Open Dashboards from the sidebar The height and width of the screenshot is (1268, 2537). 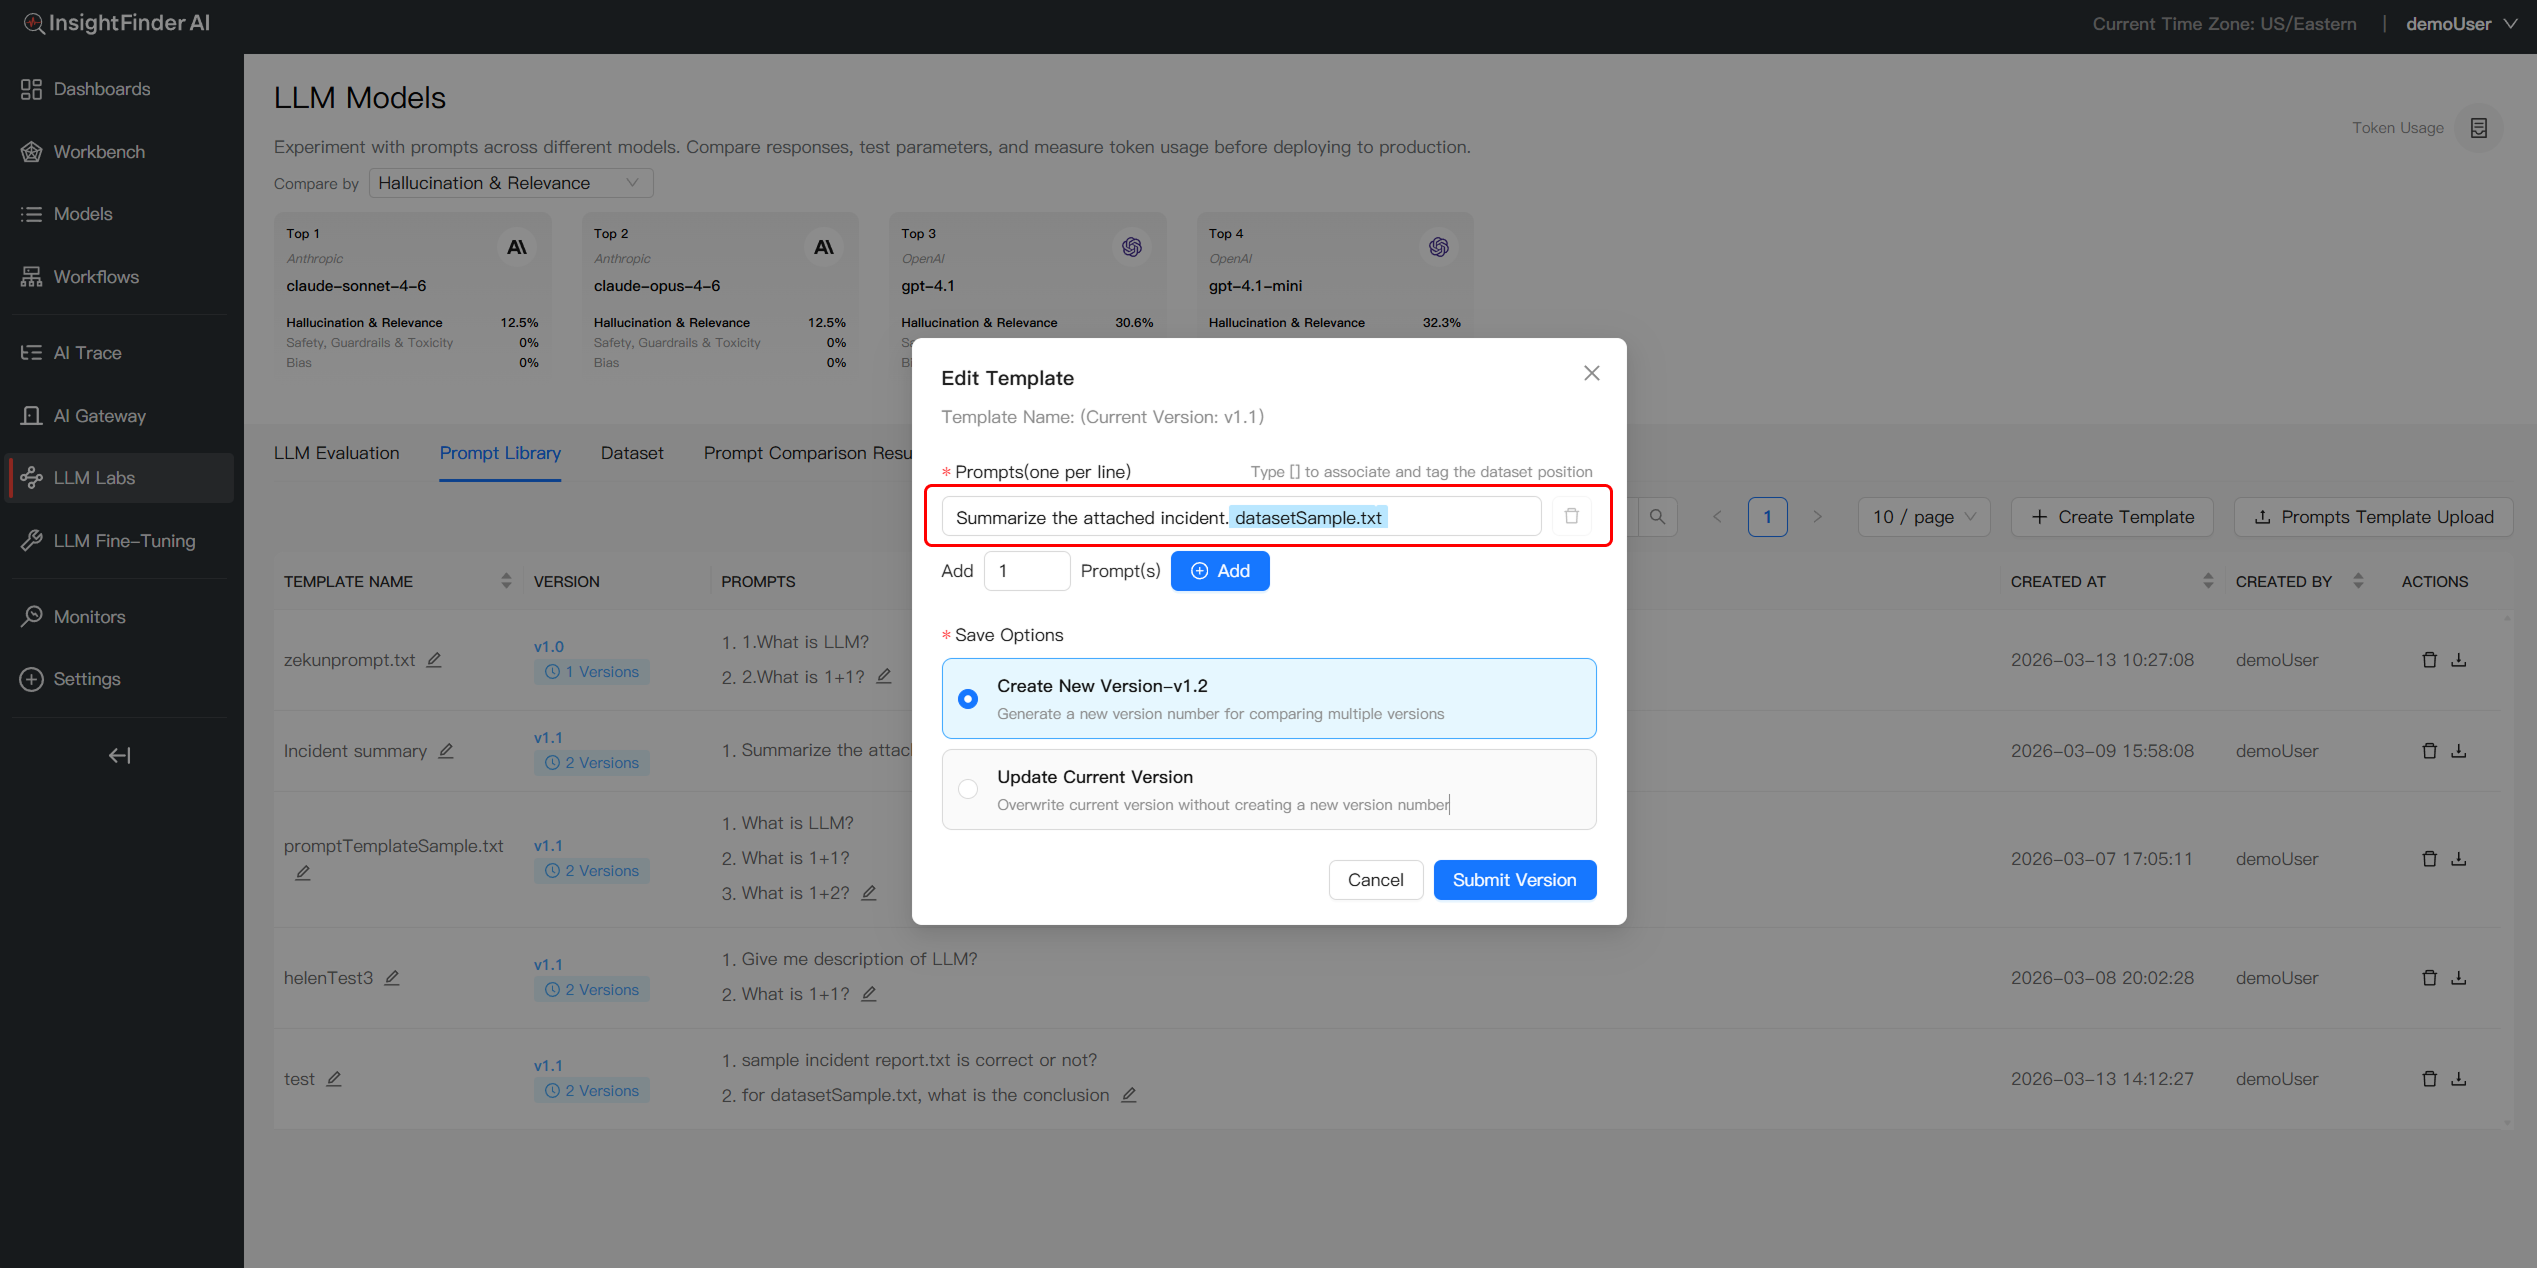tap(101, 89)
